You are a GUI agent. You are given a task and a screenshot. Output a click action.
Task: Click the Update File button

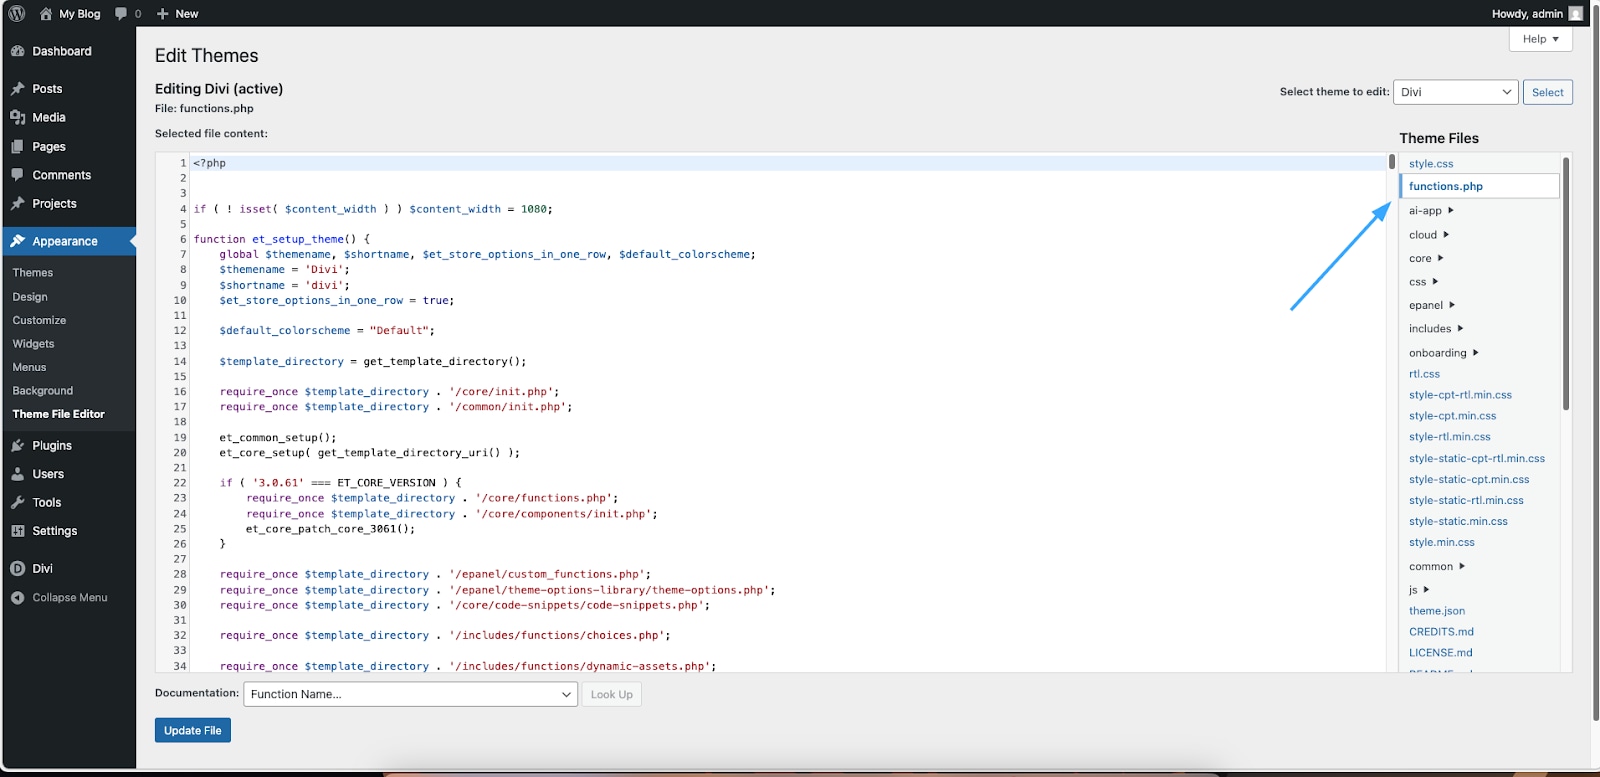click(193, 730)
